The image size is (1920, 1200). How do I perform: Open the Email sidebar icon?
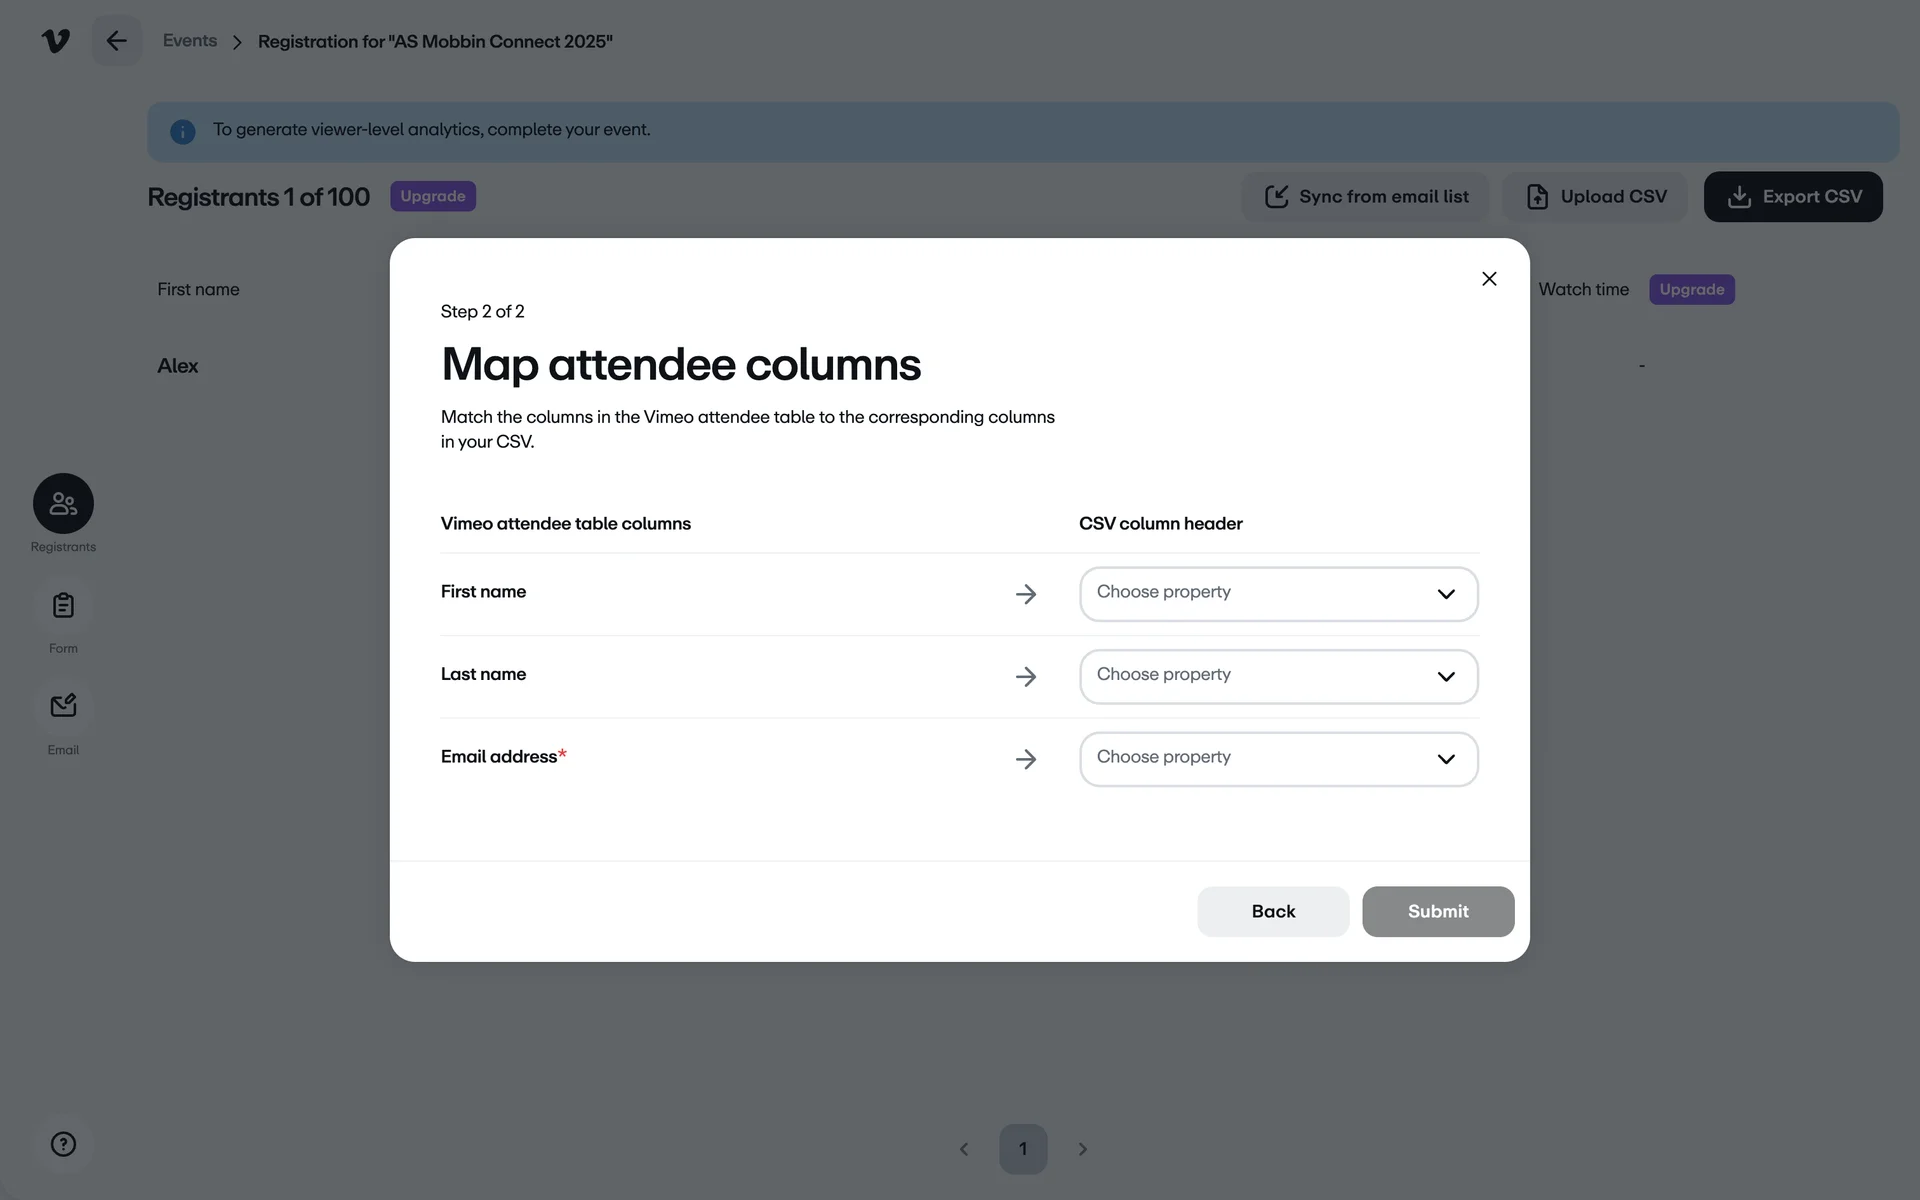[x=63, y=707]
